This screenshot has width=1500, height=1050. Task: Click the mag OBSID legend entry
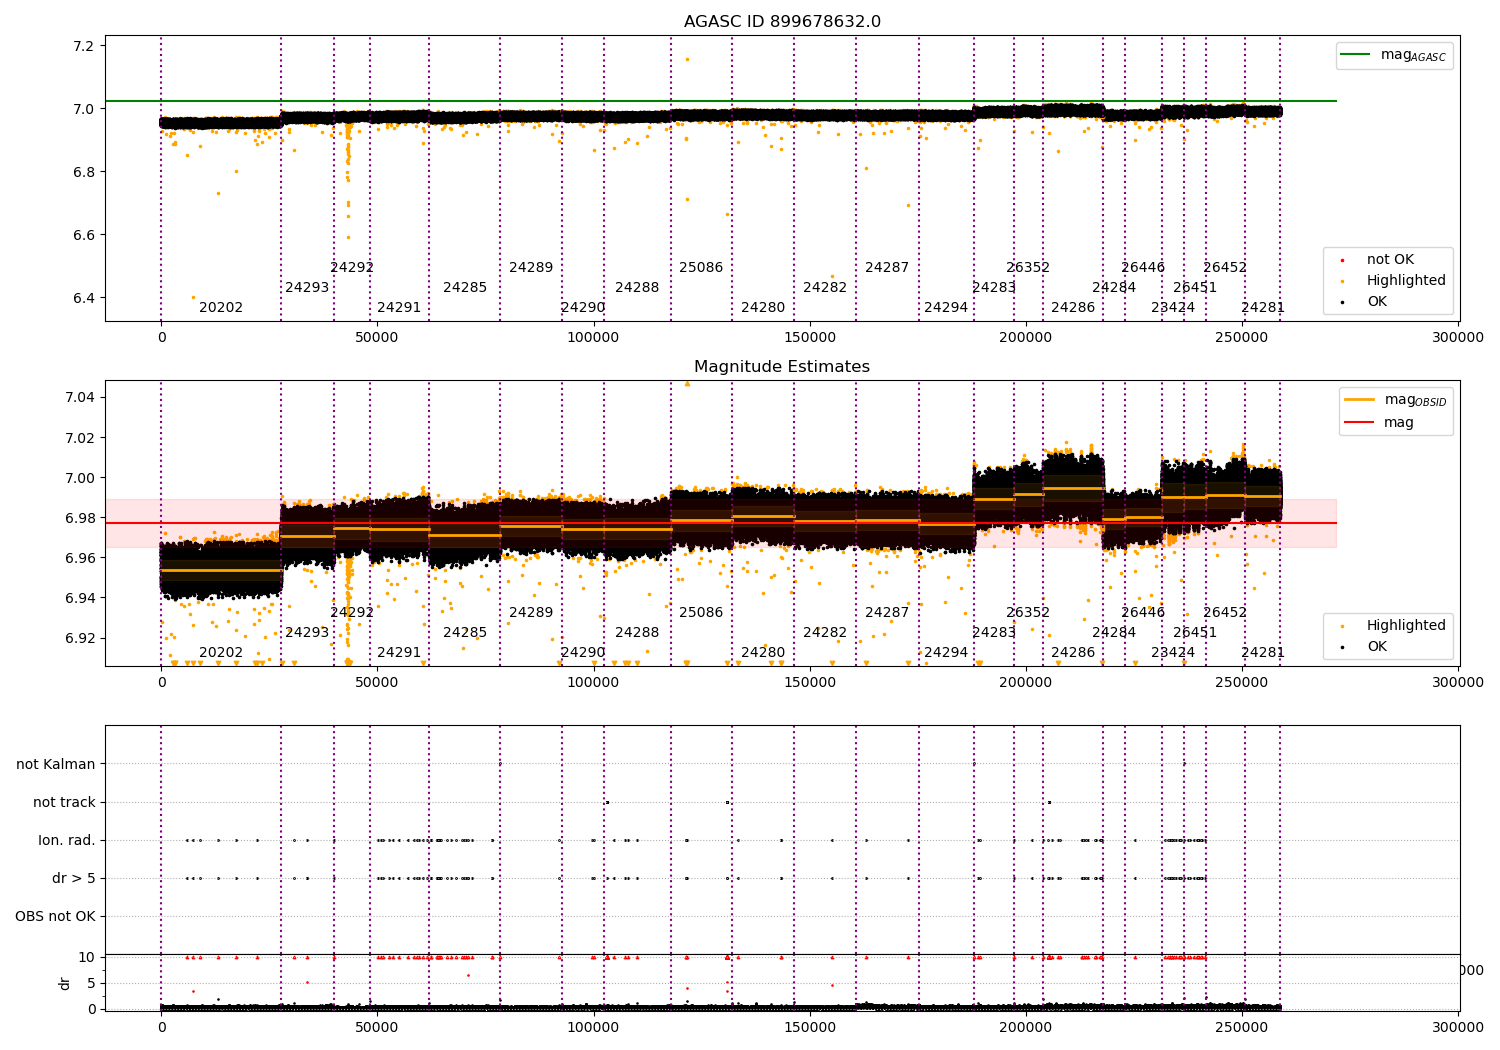click(1395, 400)
